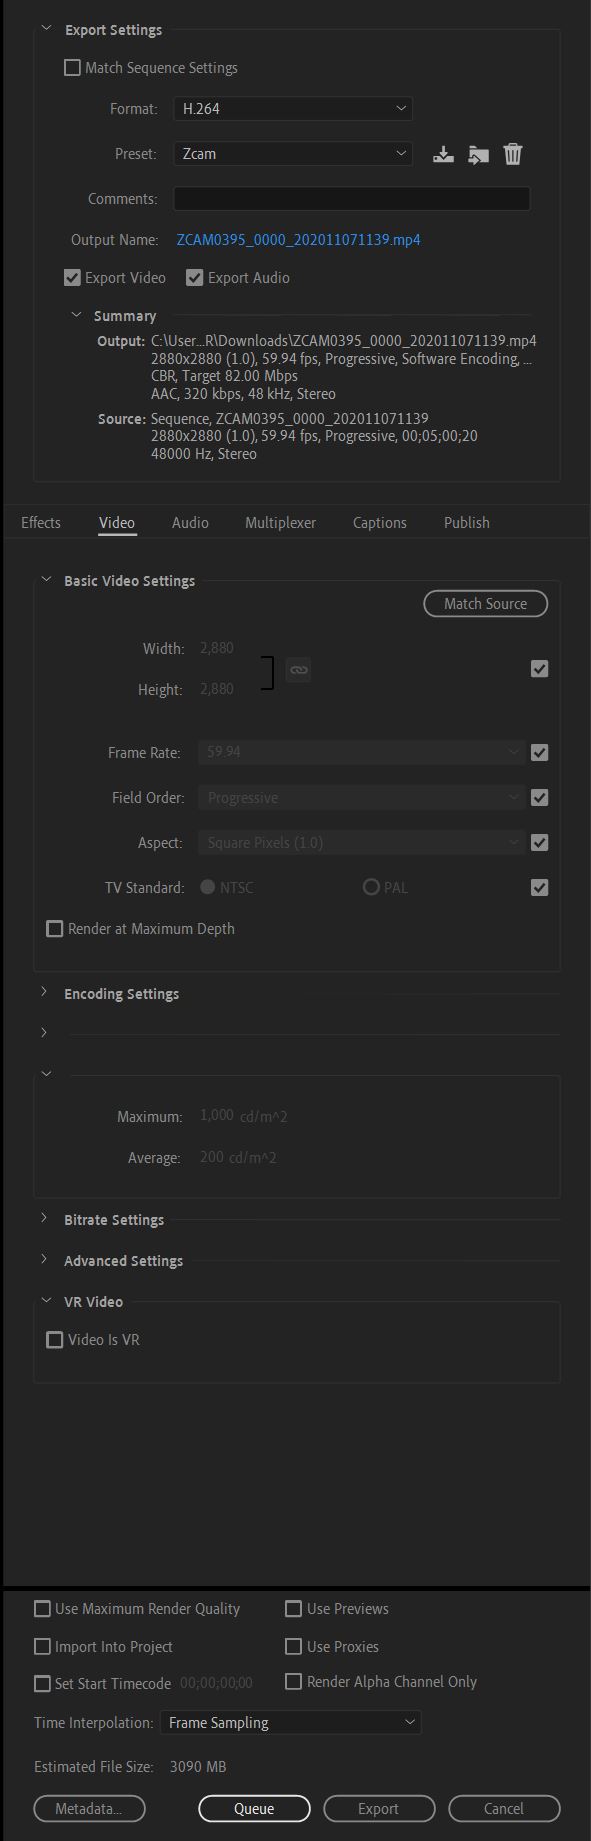The width and height of the screenshot is (591, 1841).
Task: Collapse the Export Settings section chevron
Action: (46, 29)
